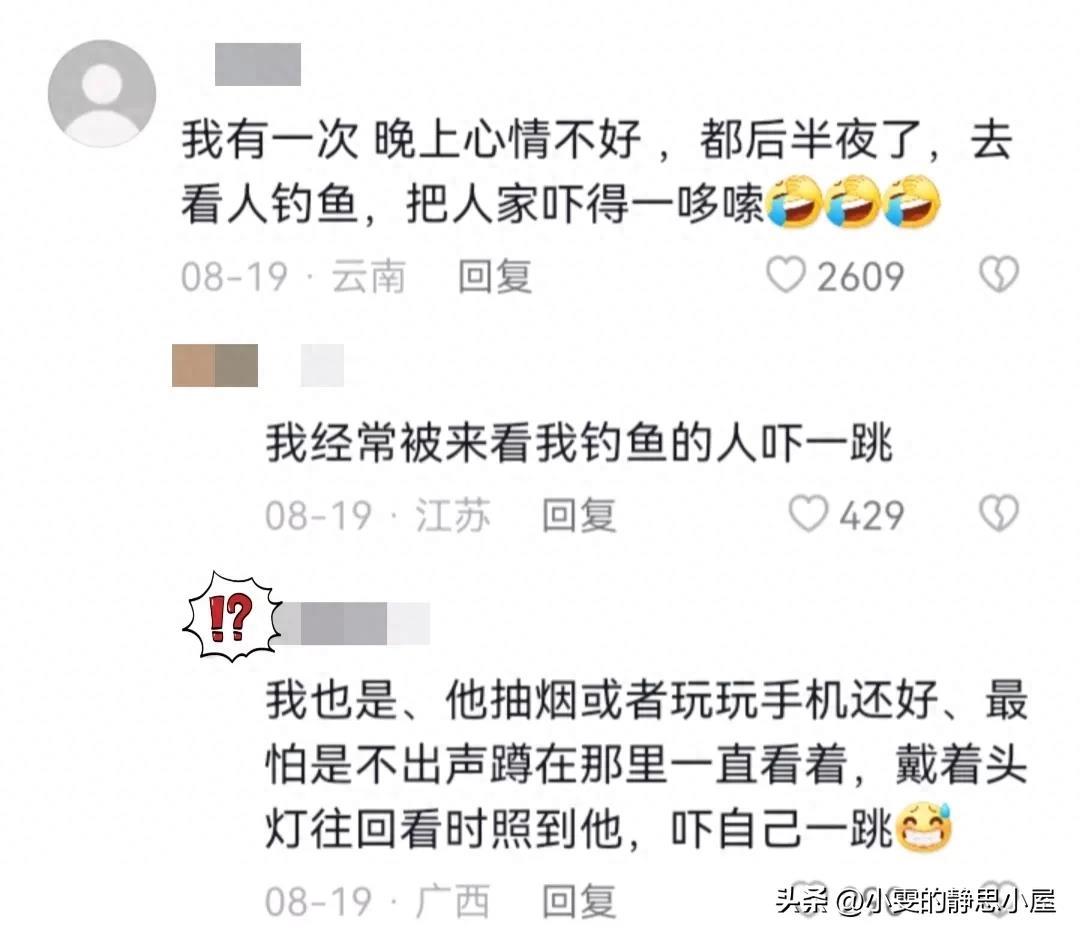This screenshot has width=1080, height=939.
Task: Reply to the Guangxi comment via 回复
Action: pyautogui.click(x=579, y=901)
